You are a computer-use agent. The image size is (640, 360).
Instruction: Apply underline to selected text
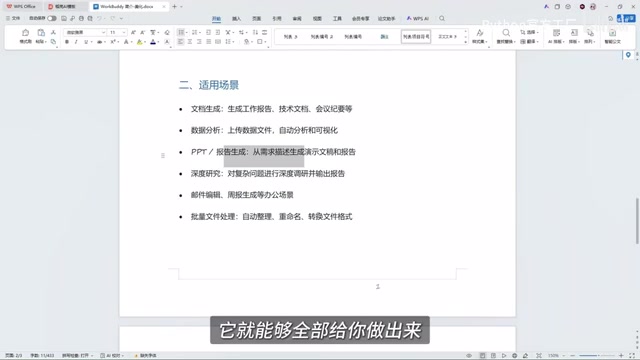click(86, 42)
